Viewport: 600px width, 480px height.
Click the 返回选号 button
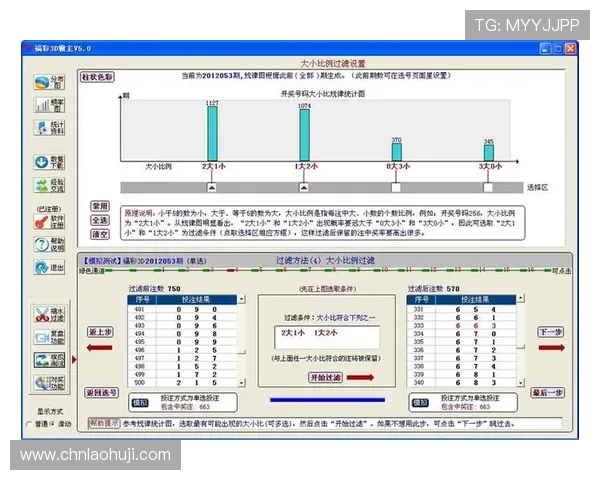coord(101,393)
